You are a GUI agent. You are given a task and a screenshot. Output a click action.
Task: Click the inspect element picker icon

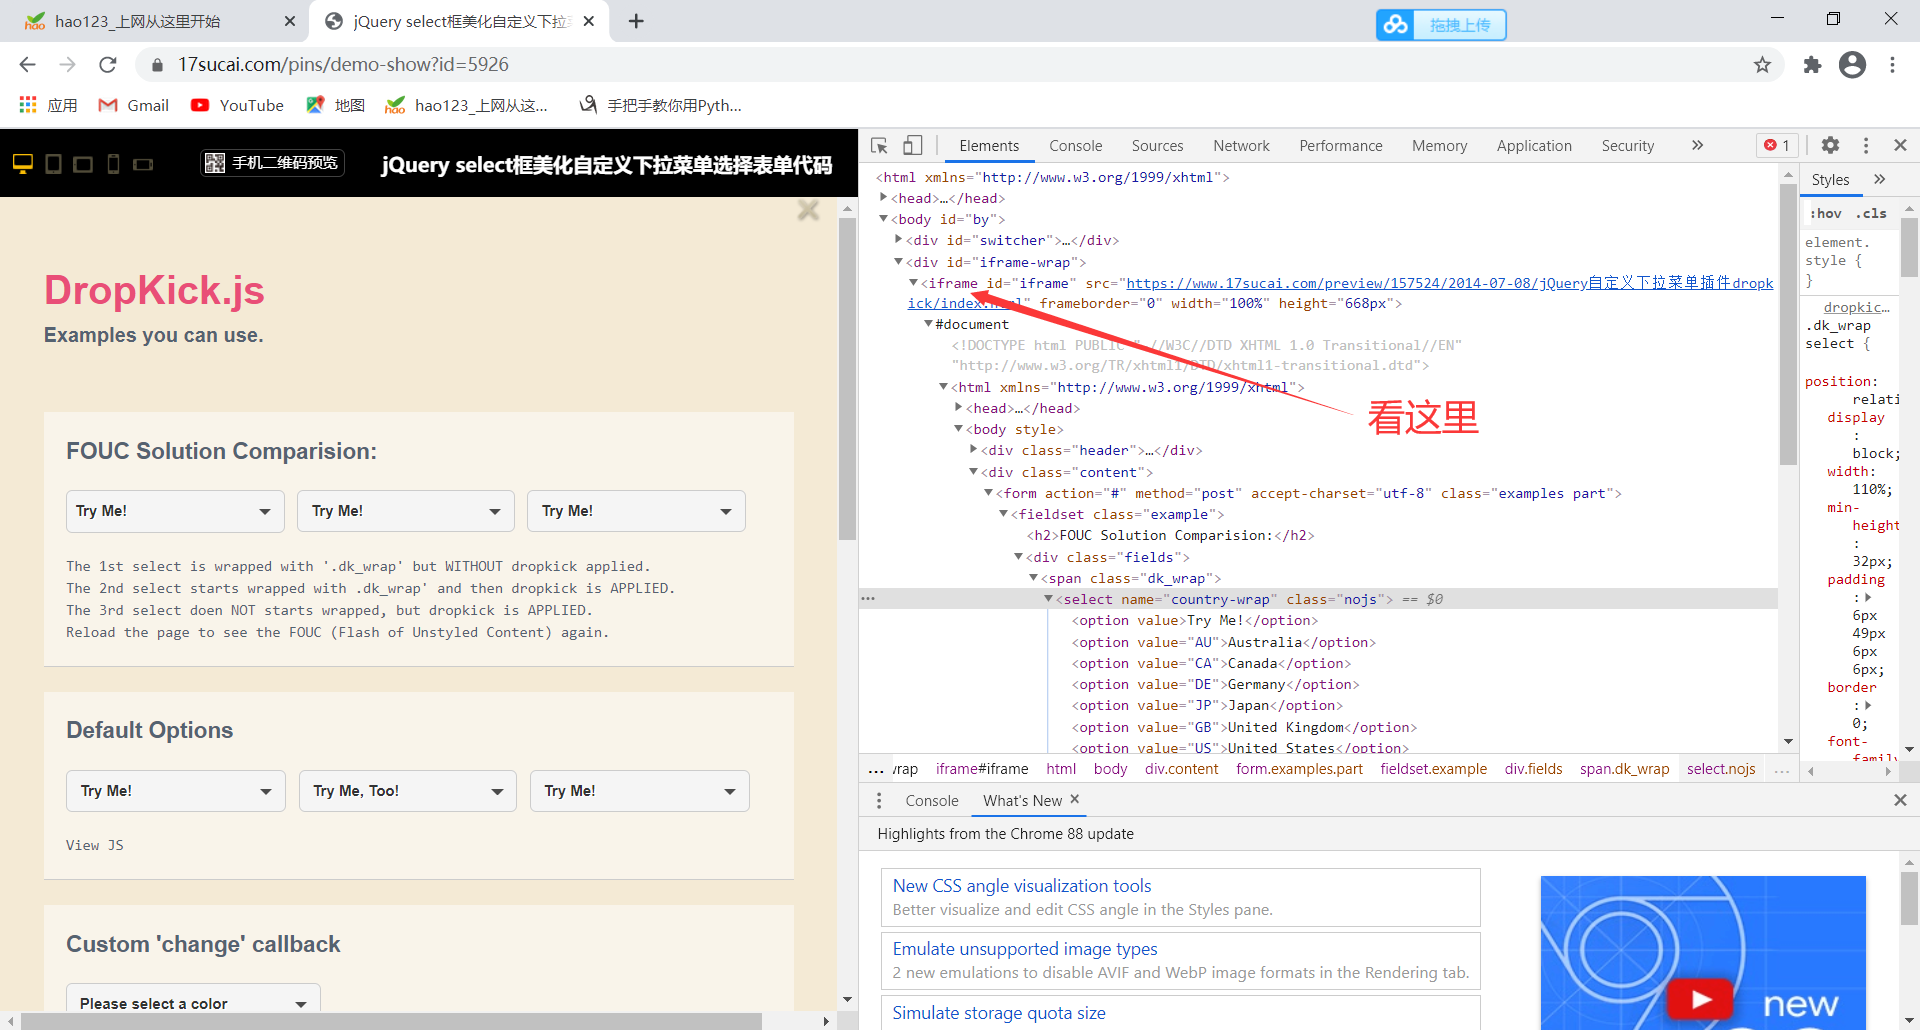(x=879, y=146)
